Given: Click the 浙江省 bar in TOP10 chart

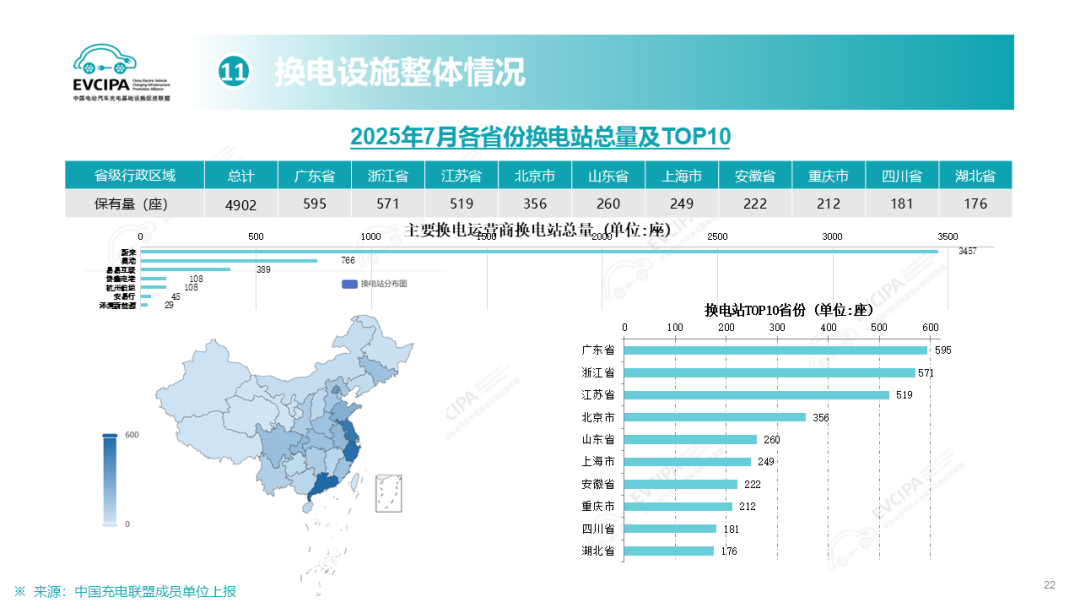Looking at the screenshot, I should 769,372.
